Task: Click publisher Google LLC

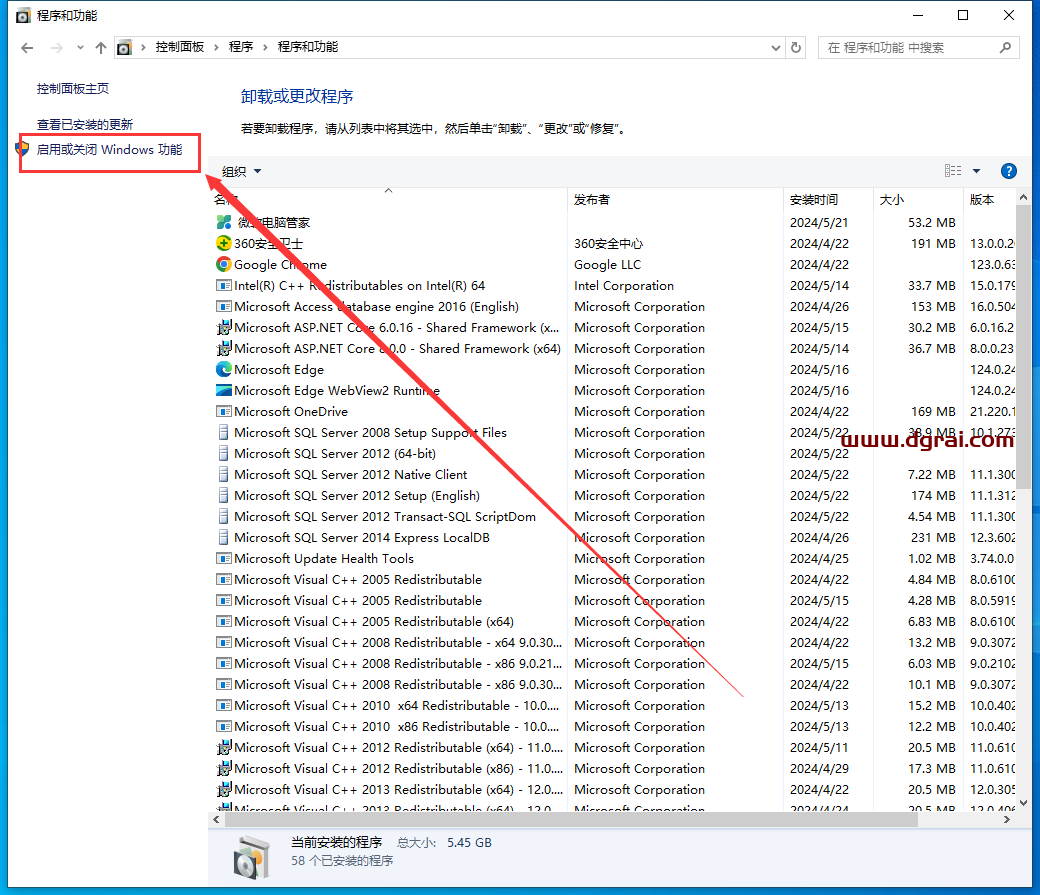Action: tap(608, 265)
